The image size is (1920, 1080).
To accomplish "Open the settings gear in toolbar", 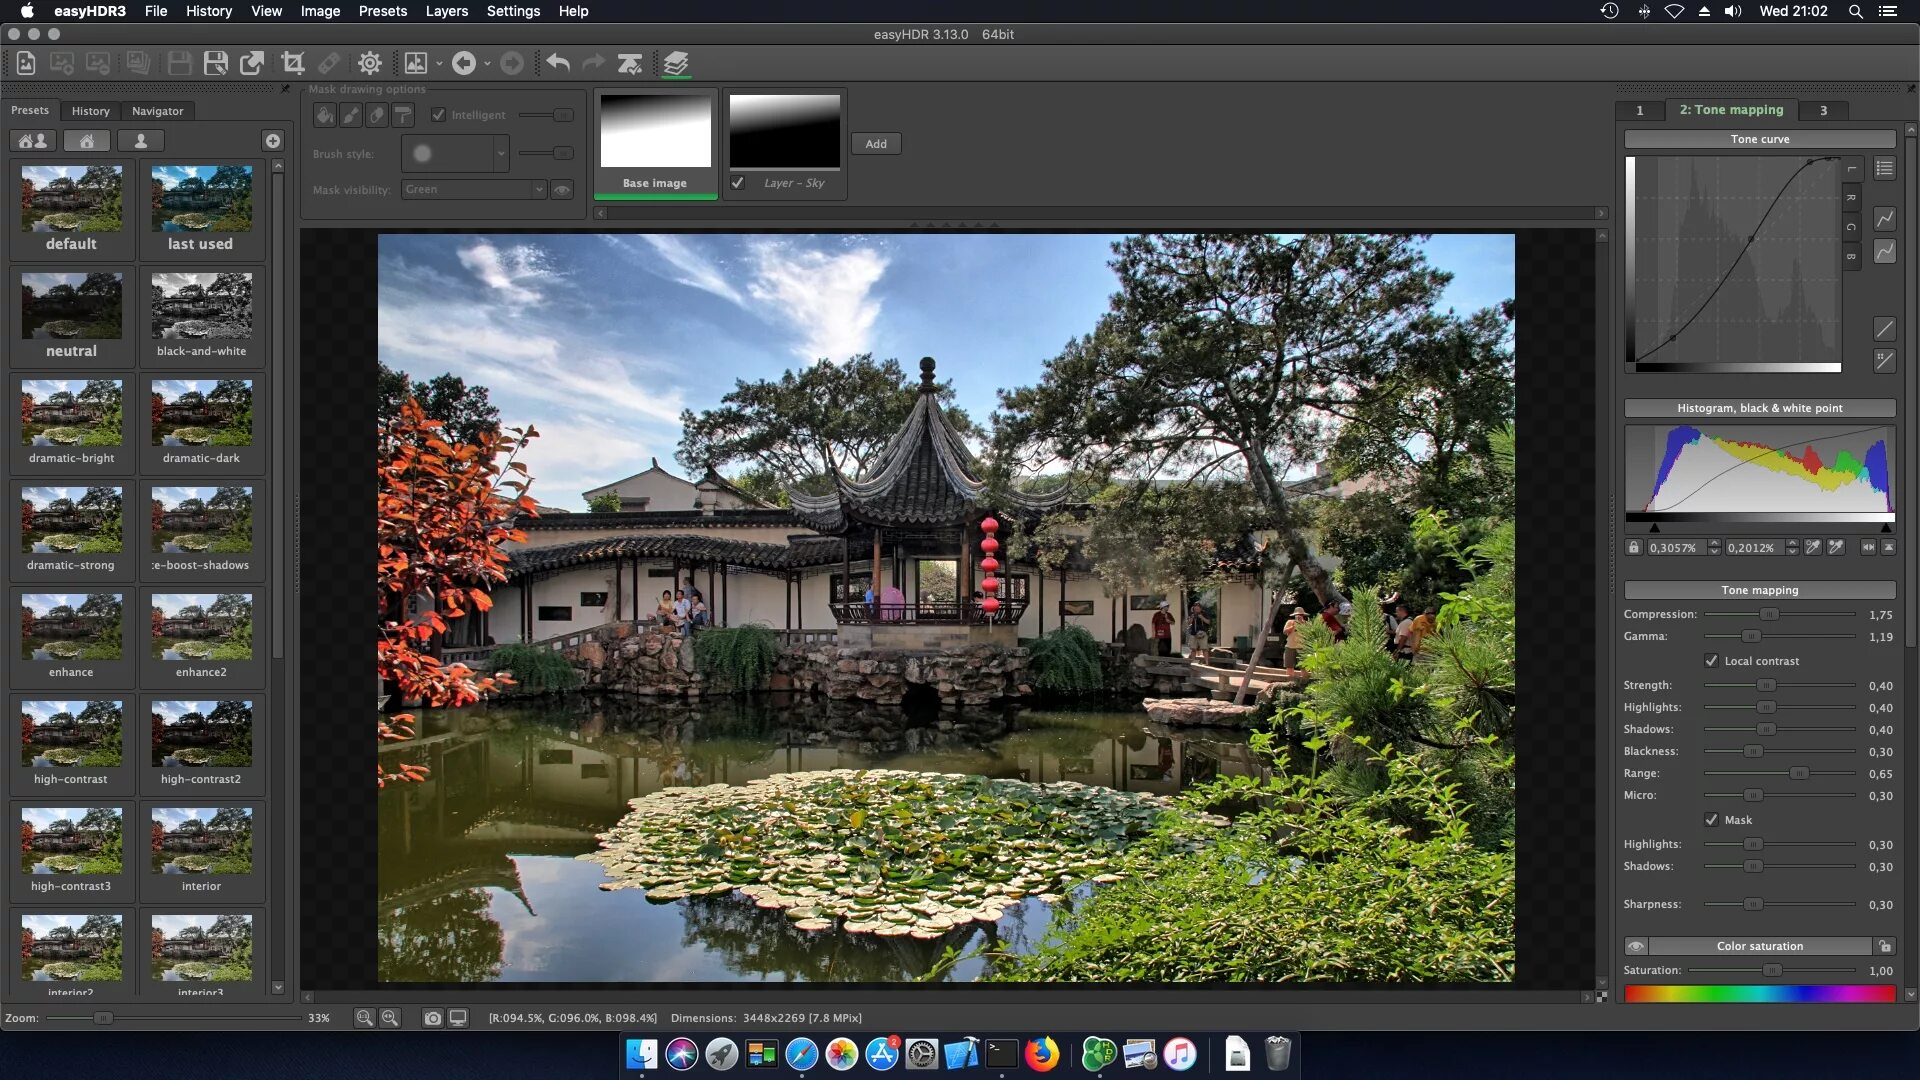I will (369, 63).
